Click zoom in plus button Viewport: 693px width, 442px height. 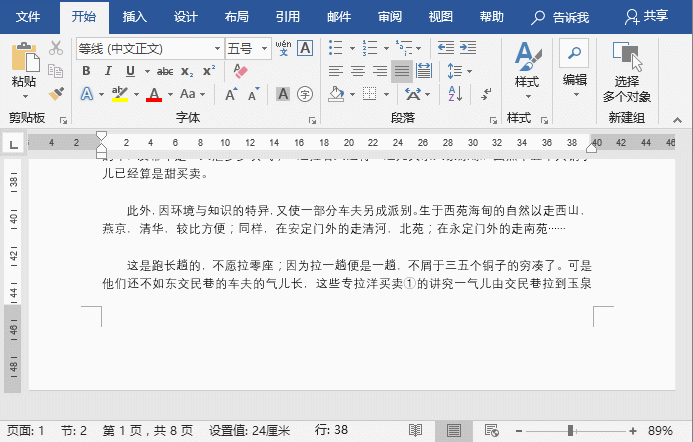pyautogui.click(x=633, y=431)
